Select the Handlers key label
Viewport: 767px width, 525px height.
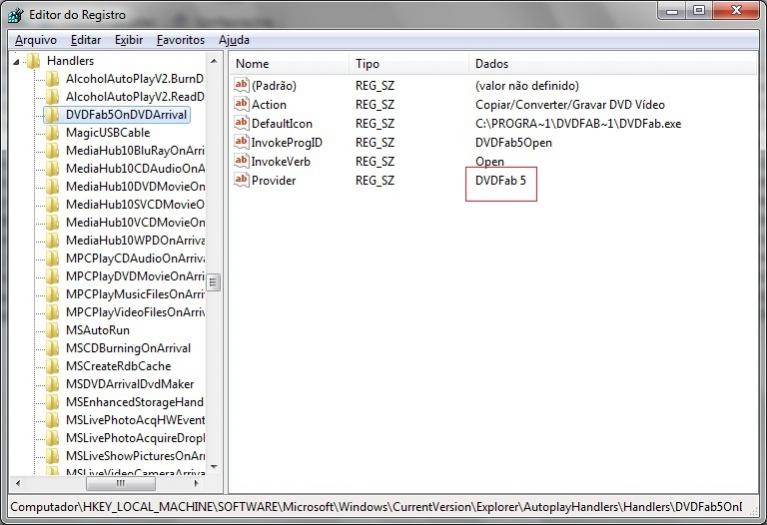point(70,61)
